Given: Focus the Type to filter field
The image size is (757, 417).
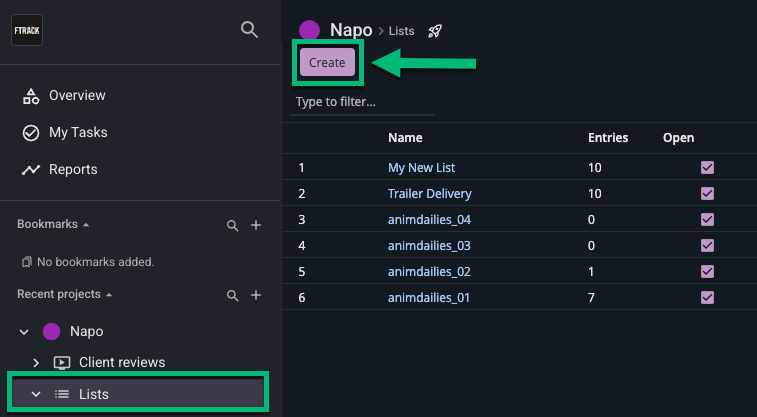Looking at the screenshot, I should click(362, 102).
